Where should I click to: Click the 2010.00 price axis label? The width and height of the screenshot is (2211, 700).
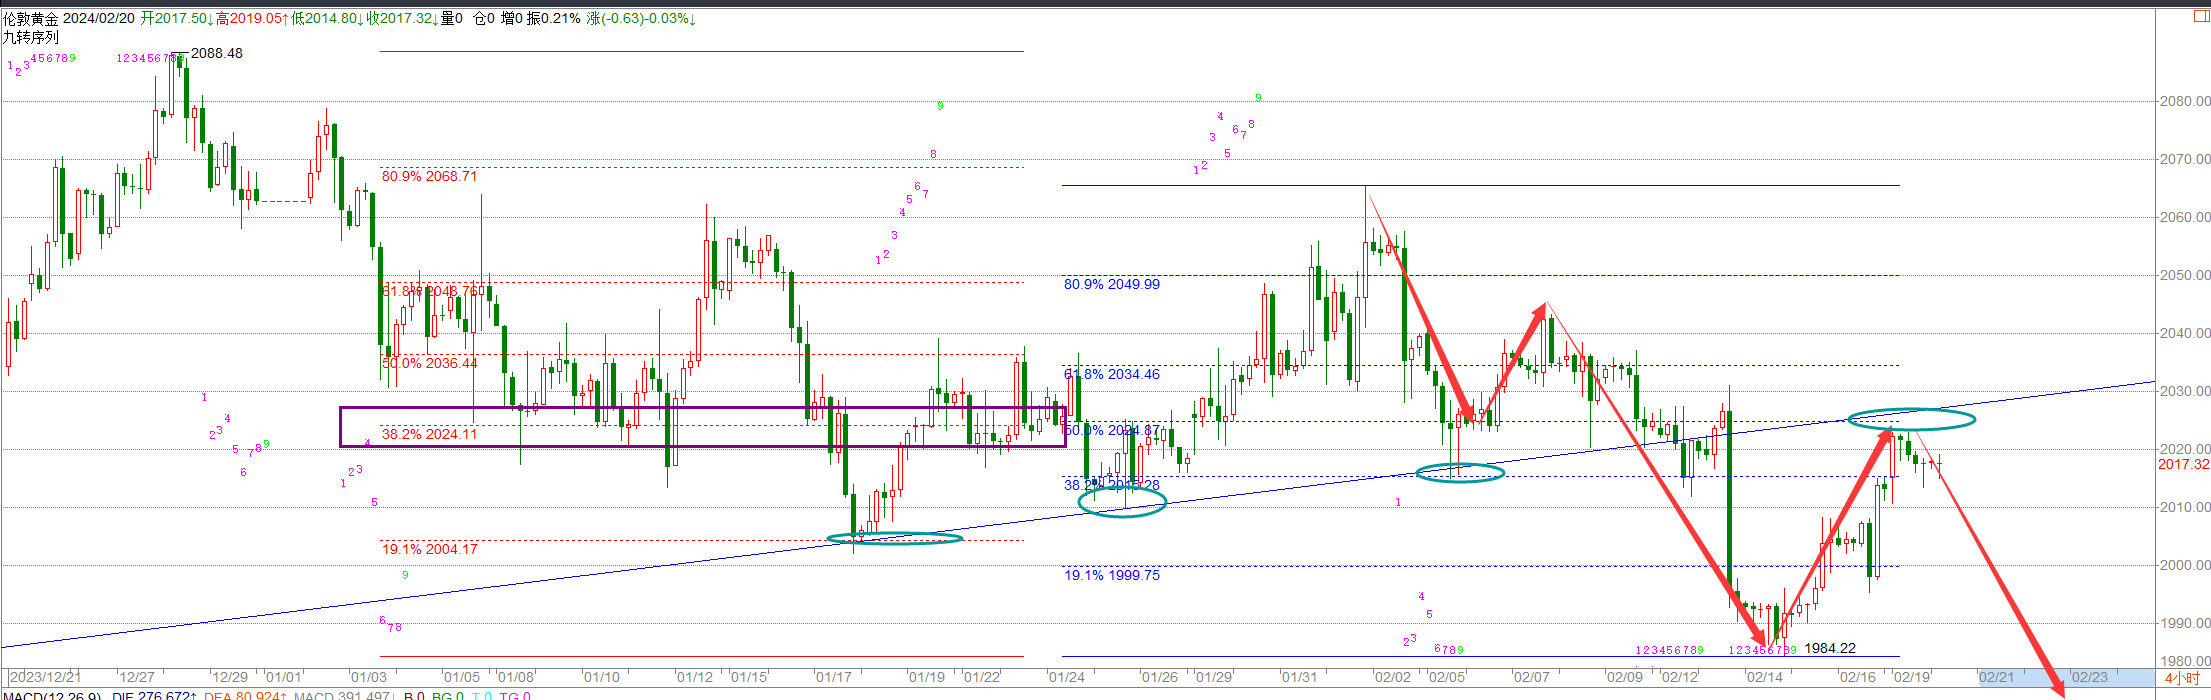point(2185,507)
